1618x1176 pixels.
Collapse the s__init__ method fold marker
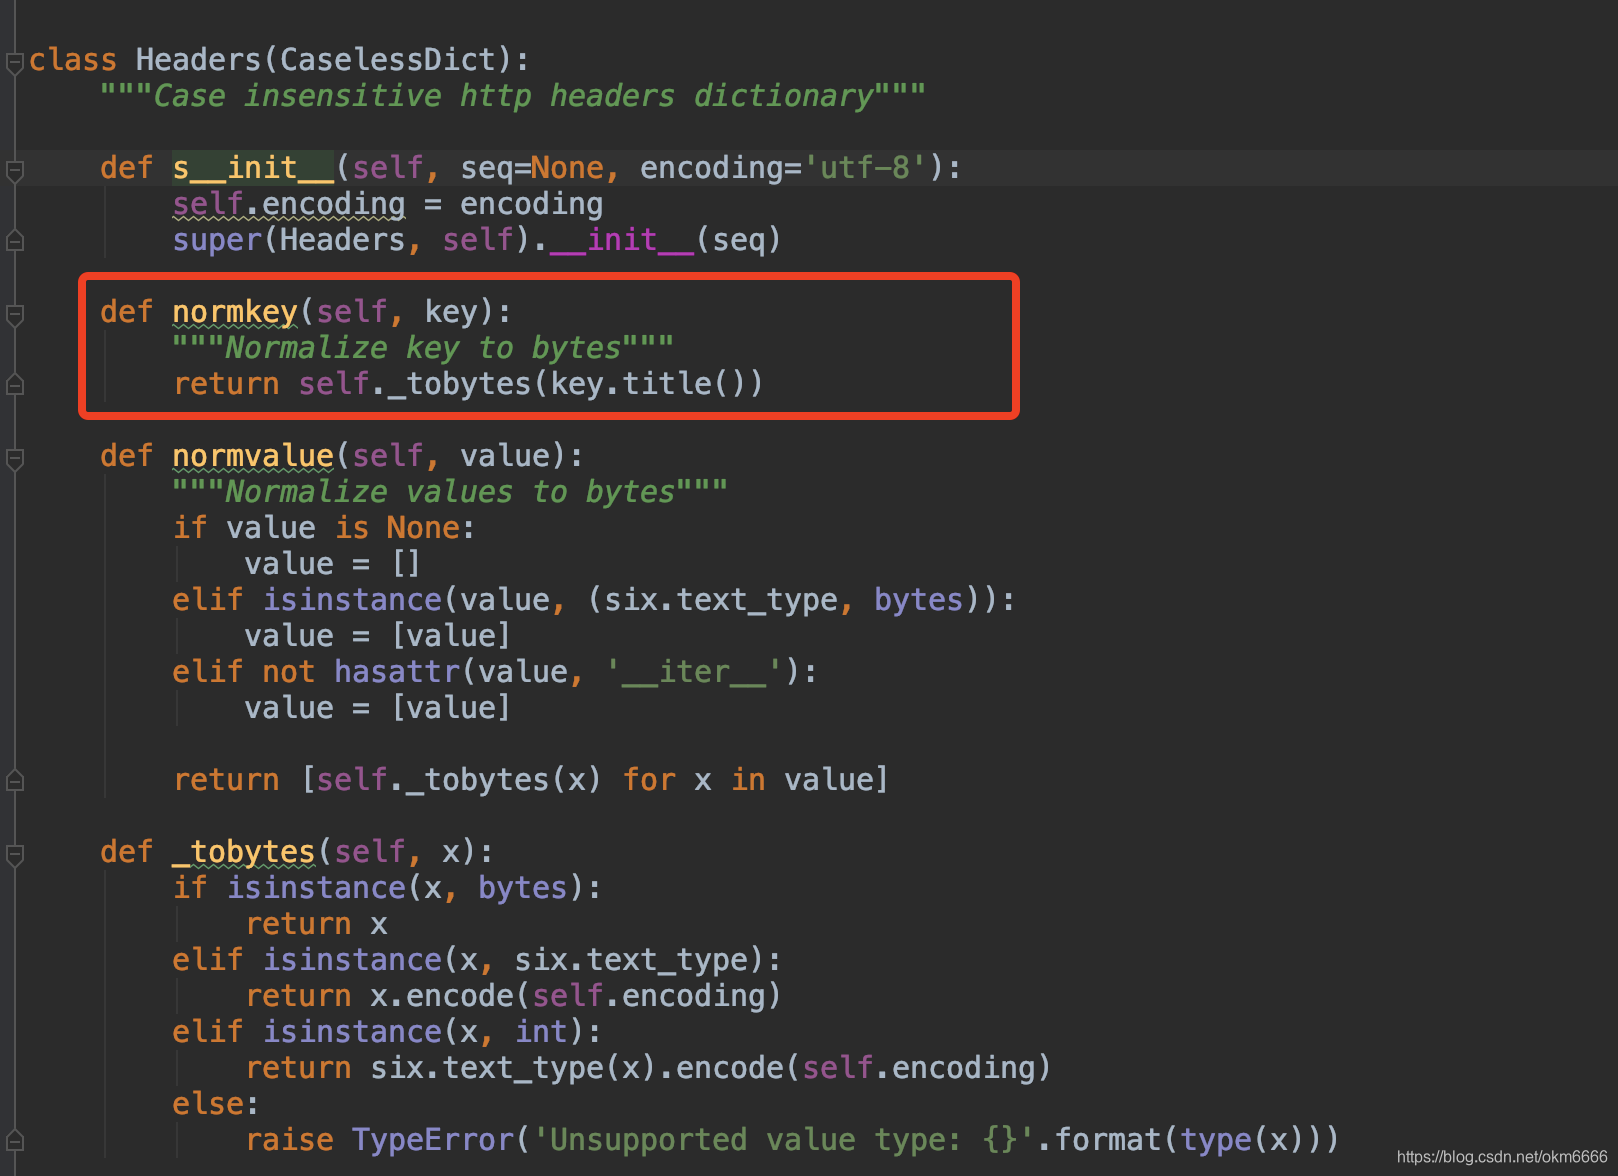click(x=14, y=171)
